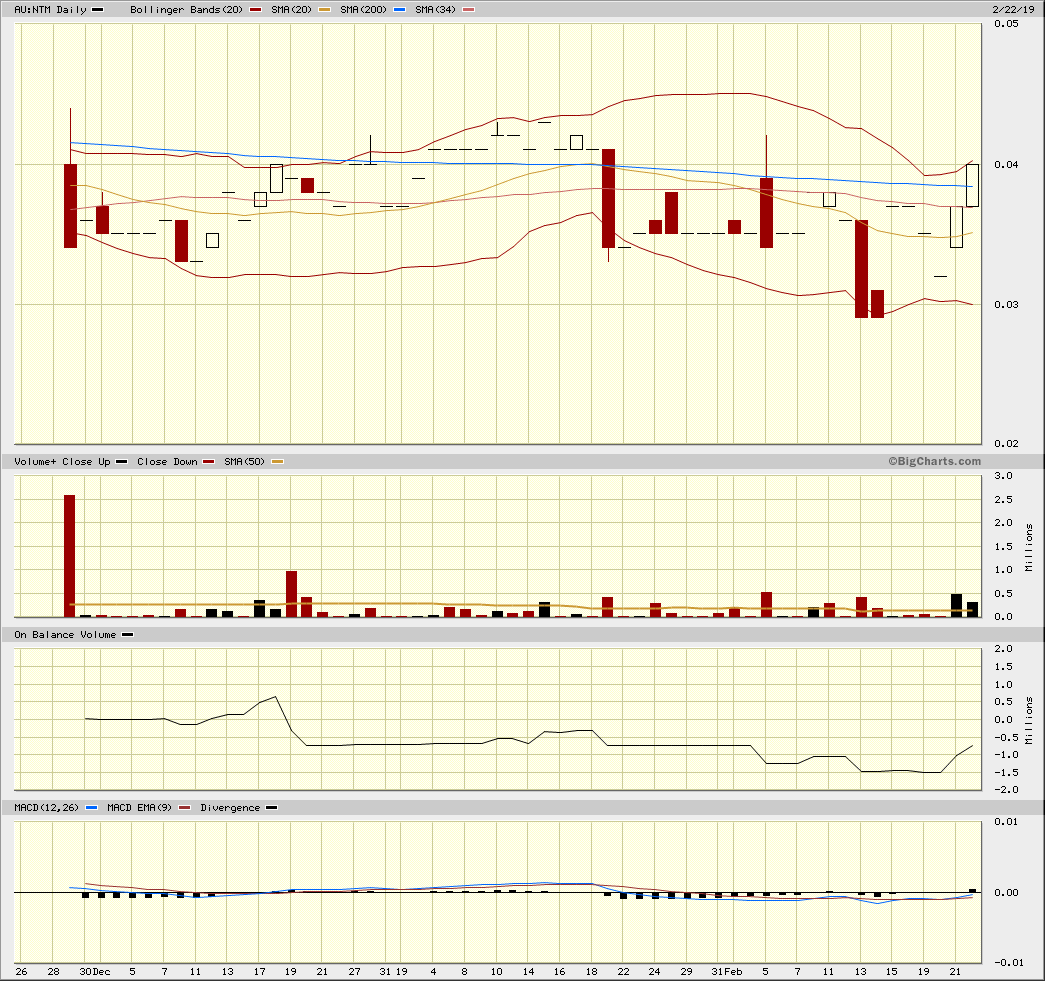Click the orange SMA(20) legend swatch
Screen dimensions: 1045x981
coord(325,9)
